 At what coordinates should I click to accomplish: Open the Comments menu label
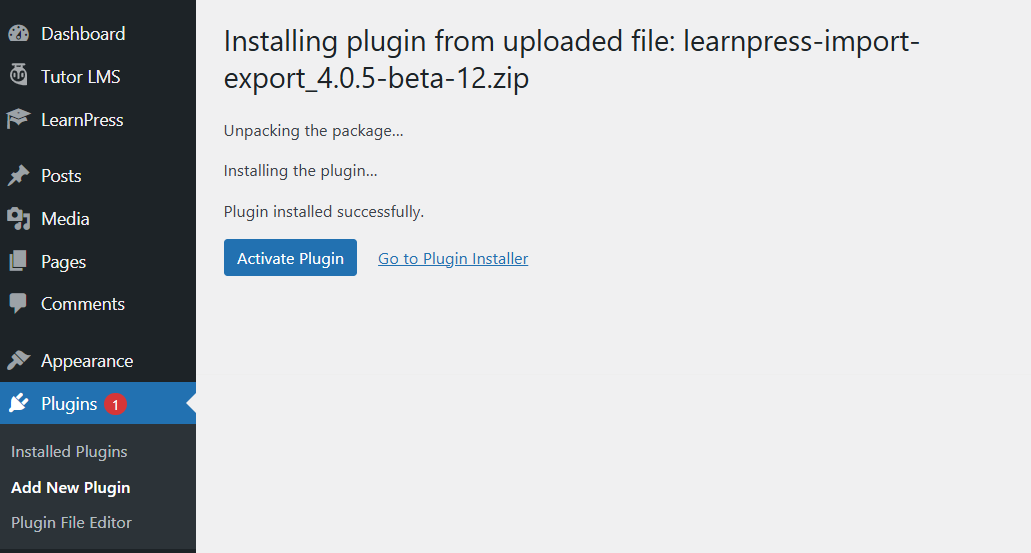click(83, 304)
